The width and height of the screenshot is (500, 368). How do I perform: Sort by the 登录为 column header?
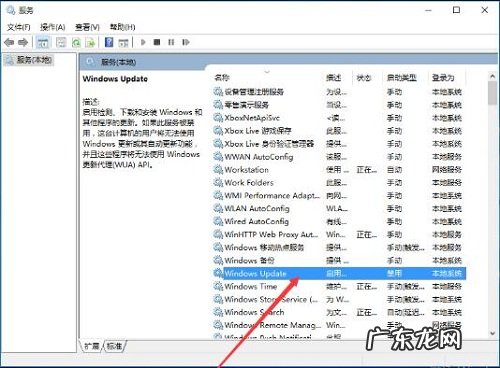point(443,78)
